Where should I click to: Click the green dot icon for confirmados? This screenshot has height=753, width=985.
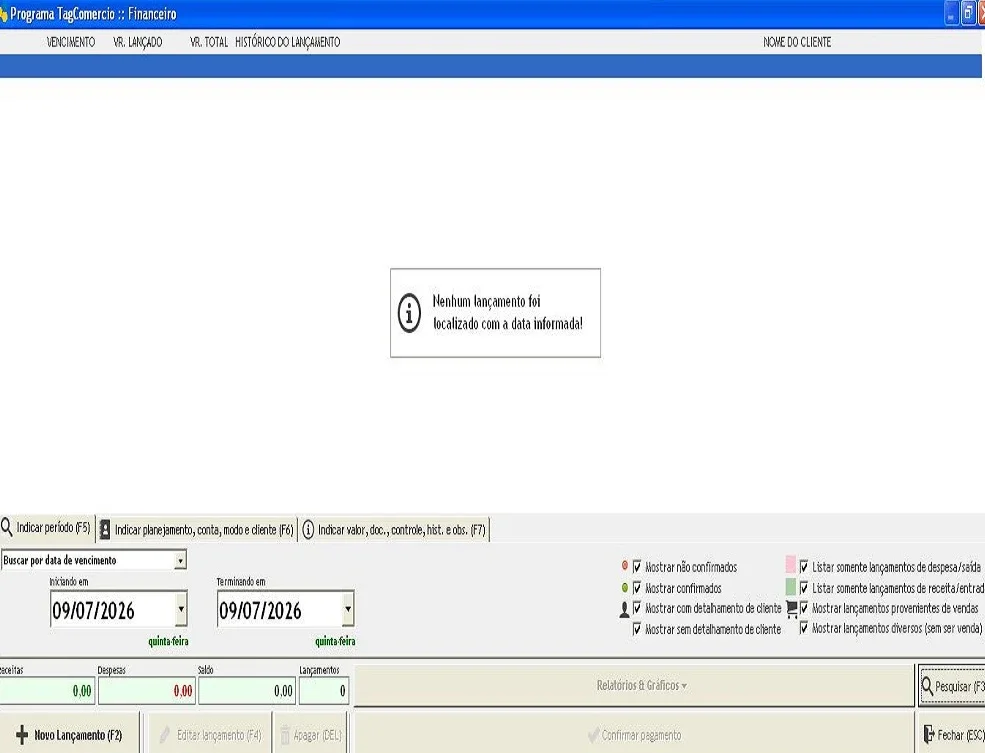click(x=624, y=588)
